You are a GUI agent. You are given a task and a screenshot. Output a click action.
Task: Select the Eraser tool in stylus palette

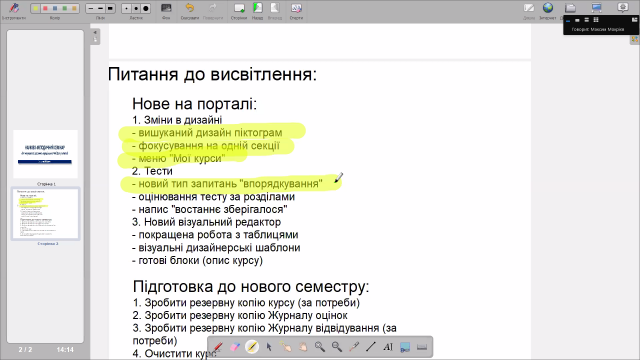[235, 347]
